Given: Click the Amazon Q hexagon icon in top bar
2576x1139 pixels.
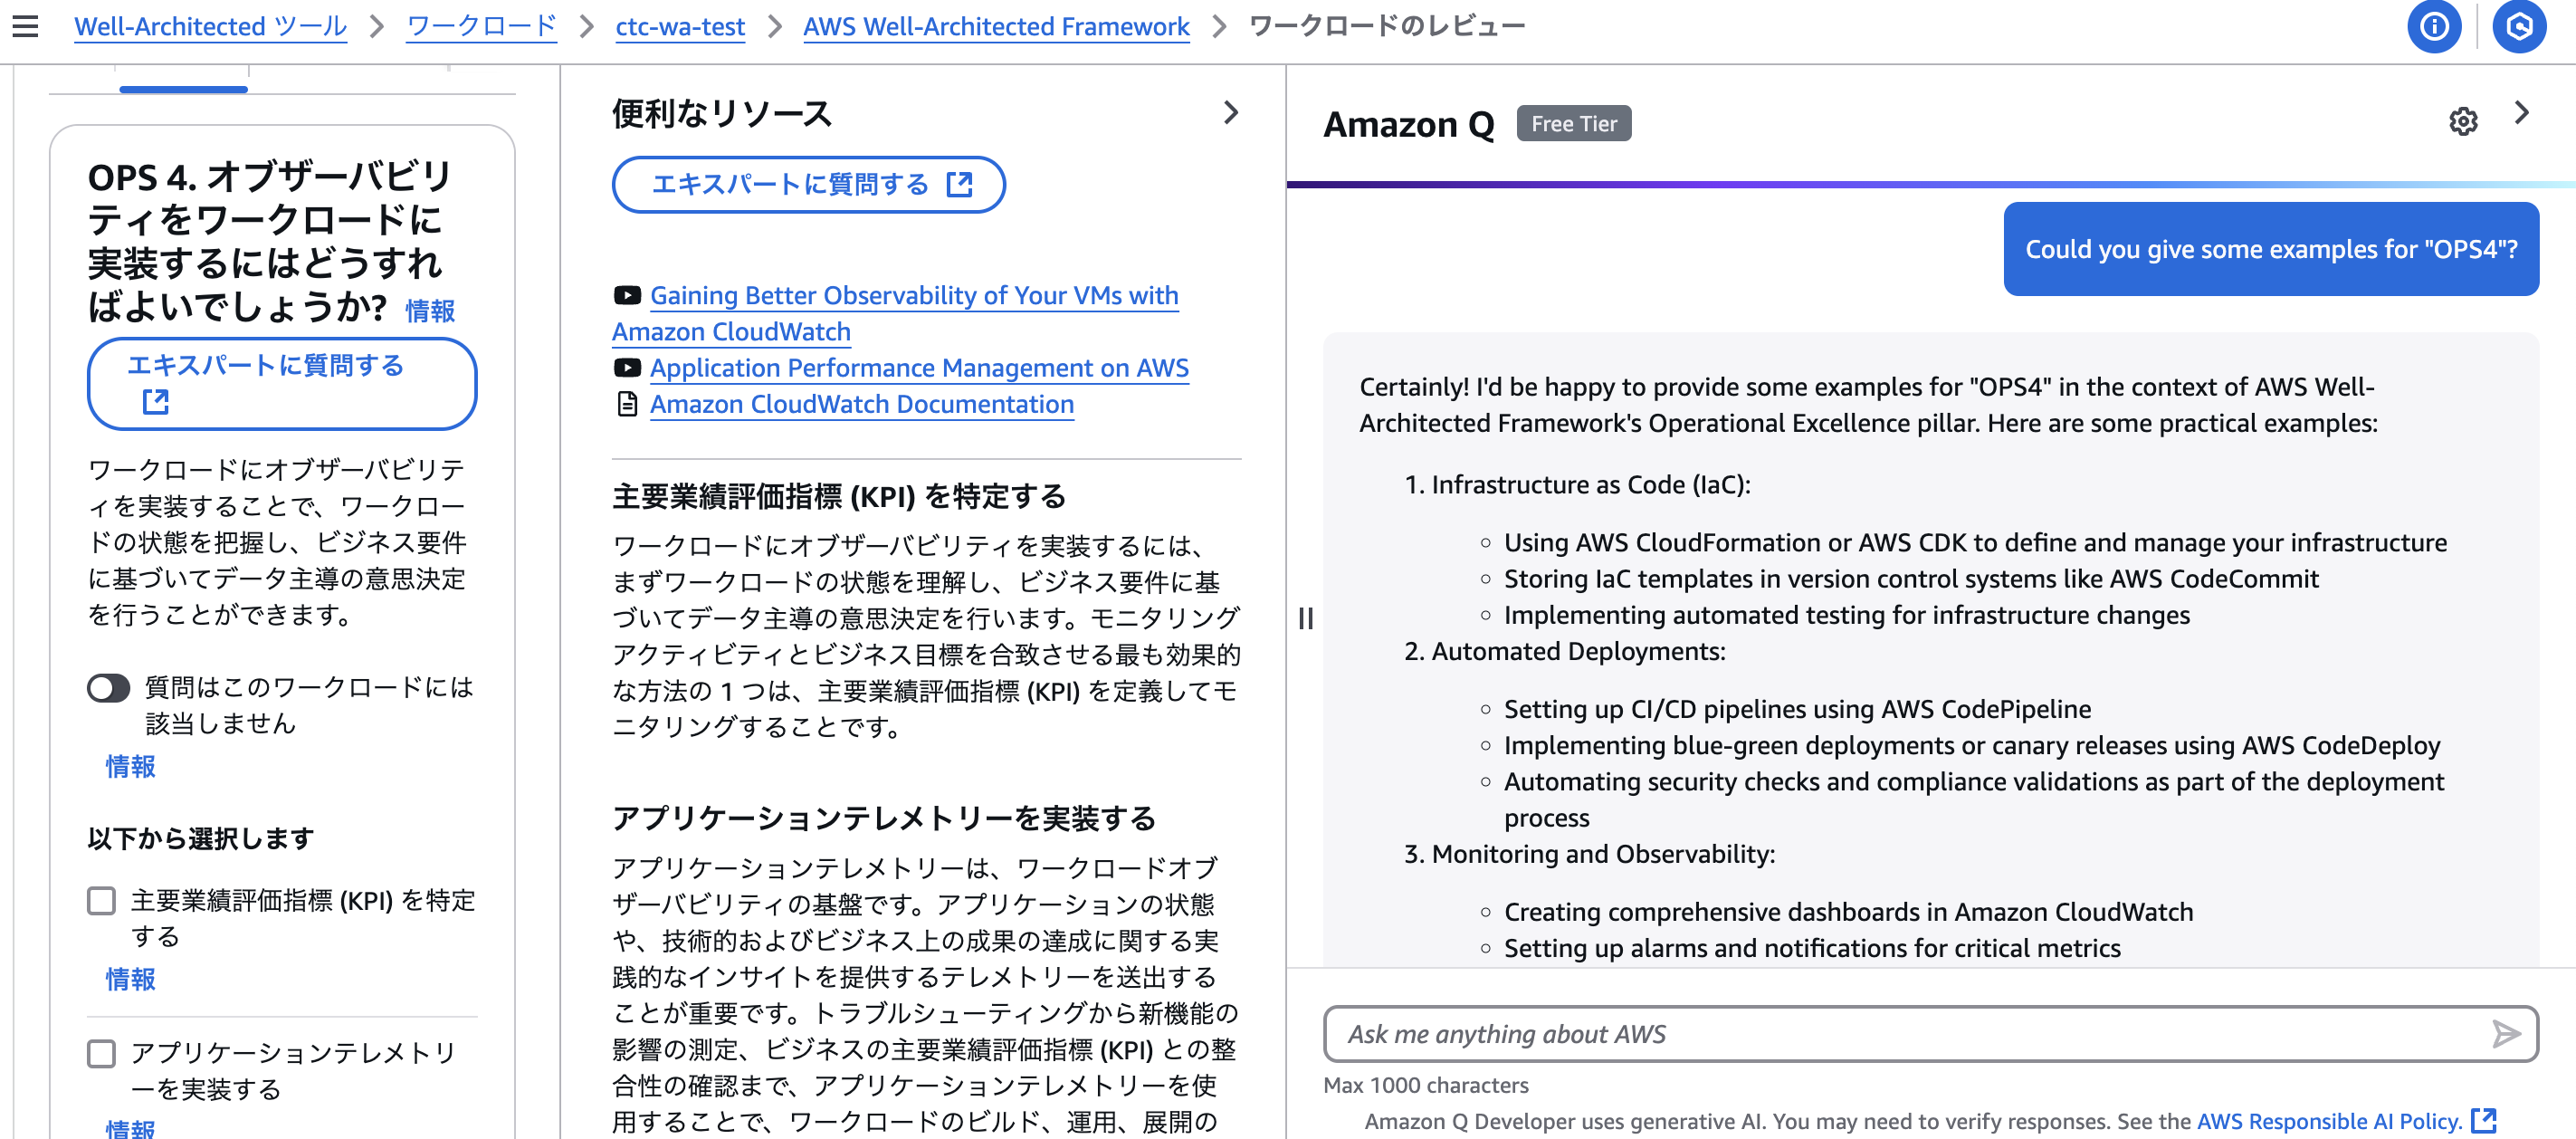Looking at the screenshot, I should (x=2518, y=26).
